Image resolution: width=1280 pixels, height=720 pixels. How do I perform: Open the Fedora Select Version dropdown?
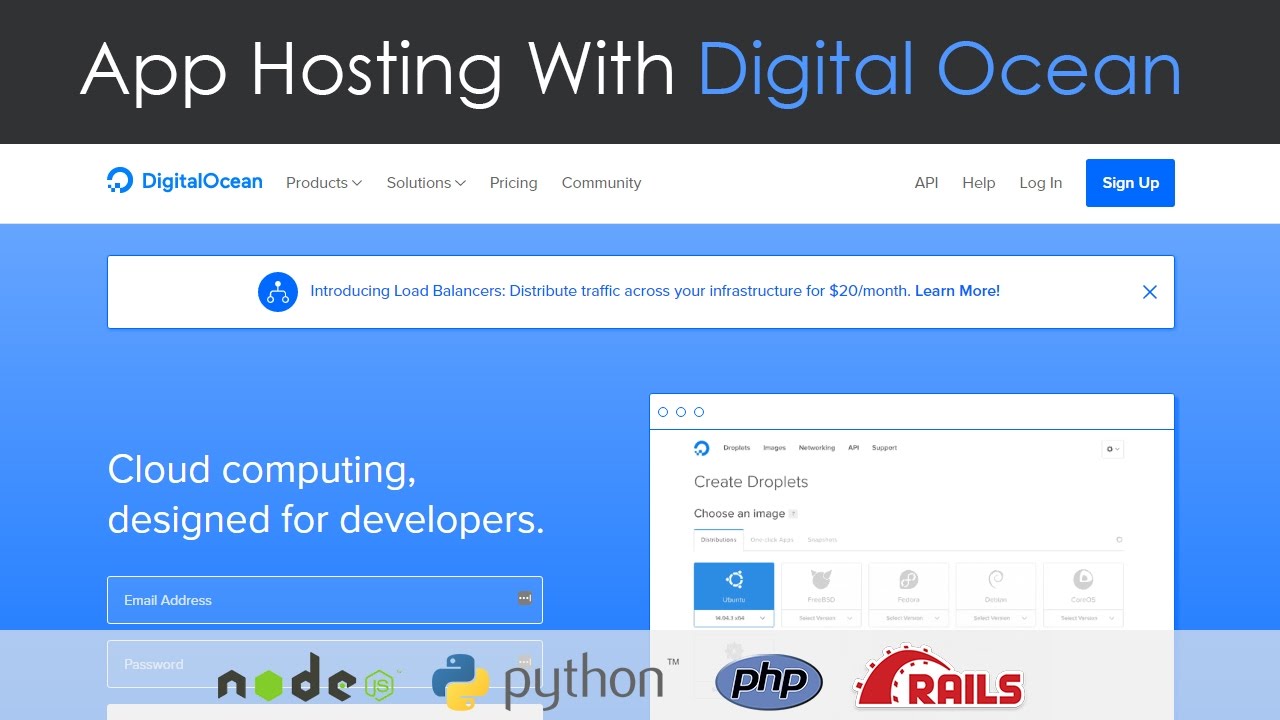(908, 618)
